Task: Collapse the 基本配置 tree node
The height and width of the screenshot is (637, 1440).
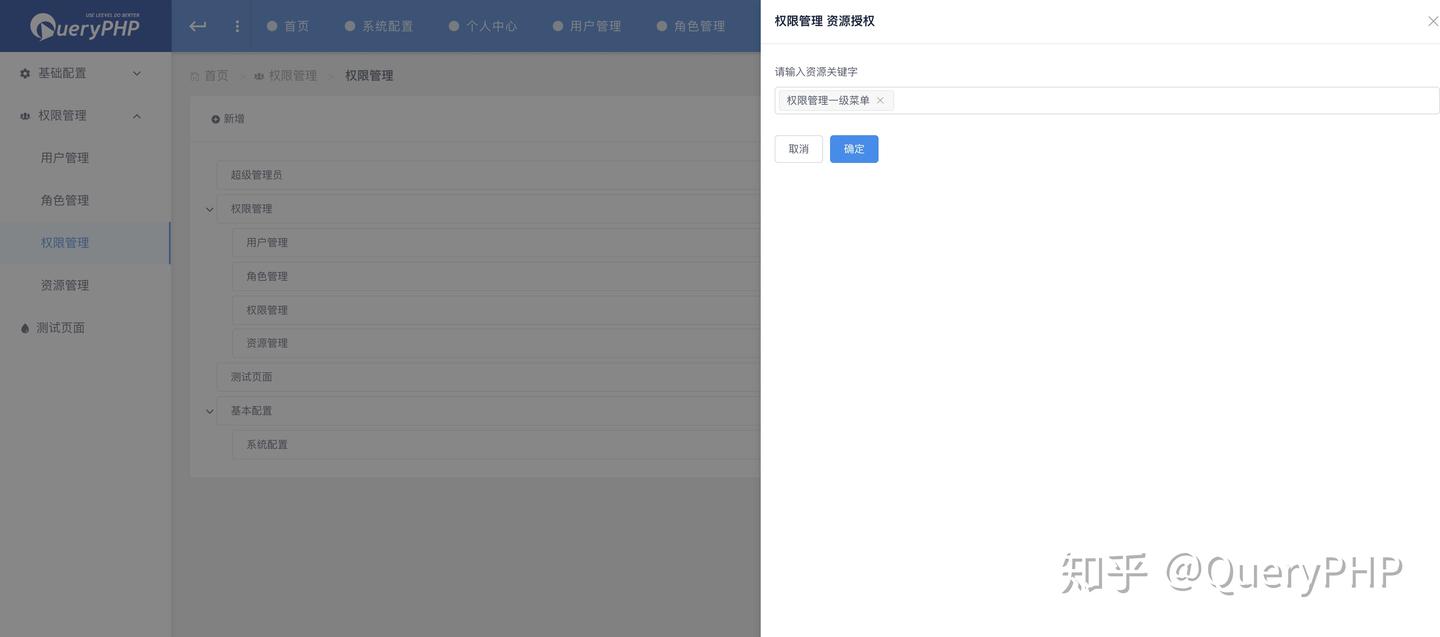Action: click(x=209, y=411)
